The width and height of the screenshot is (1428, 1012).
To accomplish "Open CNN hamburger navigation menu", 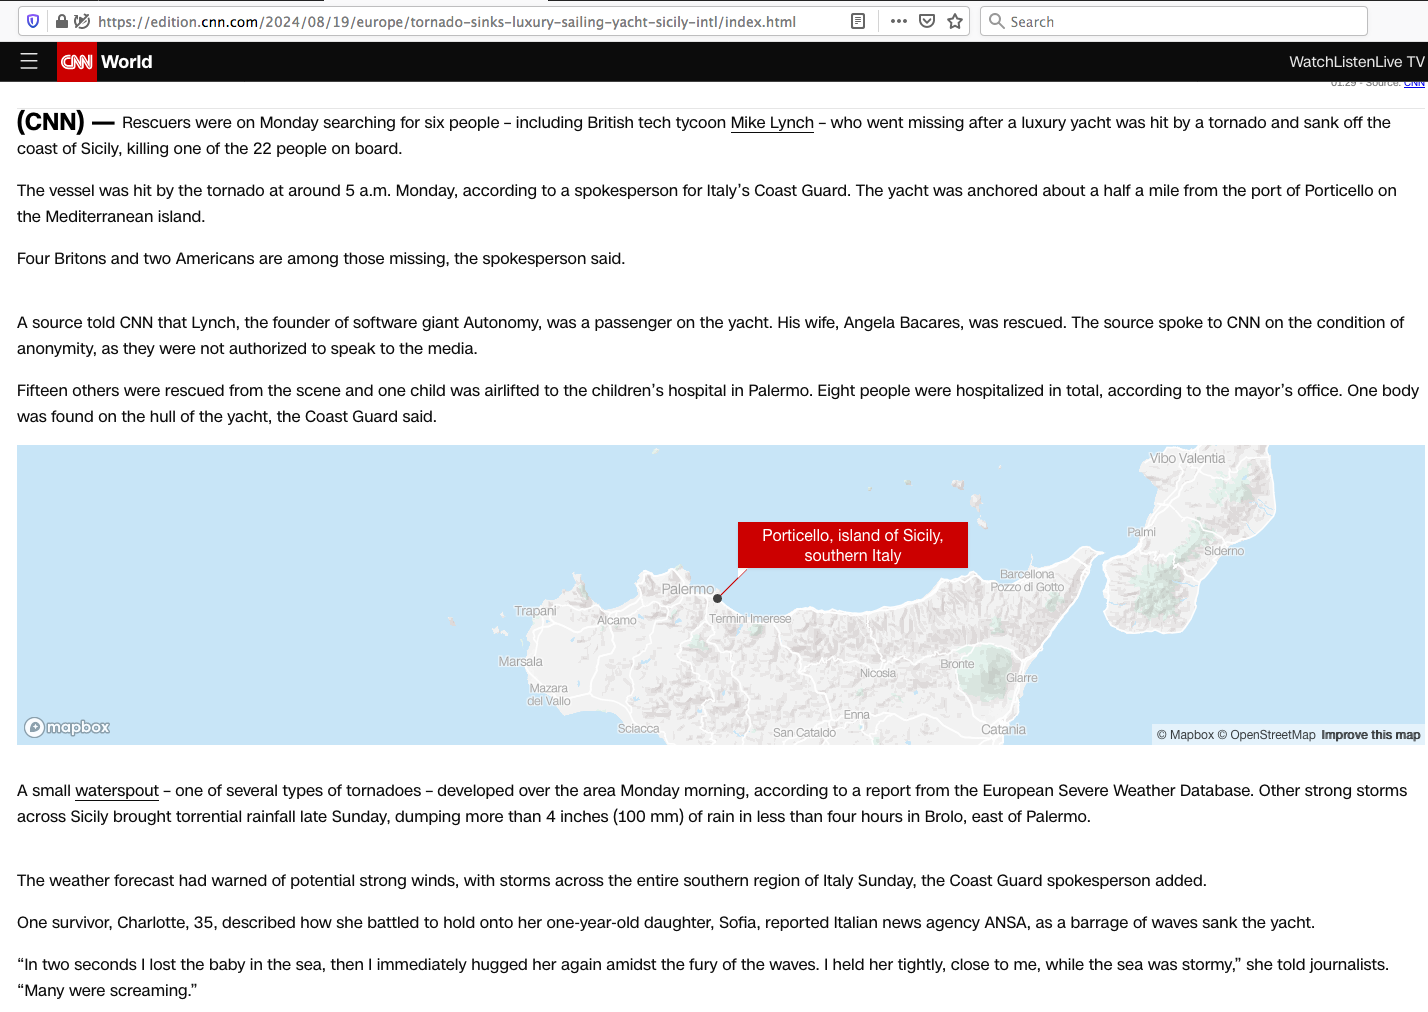I will (29, 61).
